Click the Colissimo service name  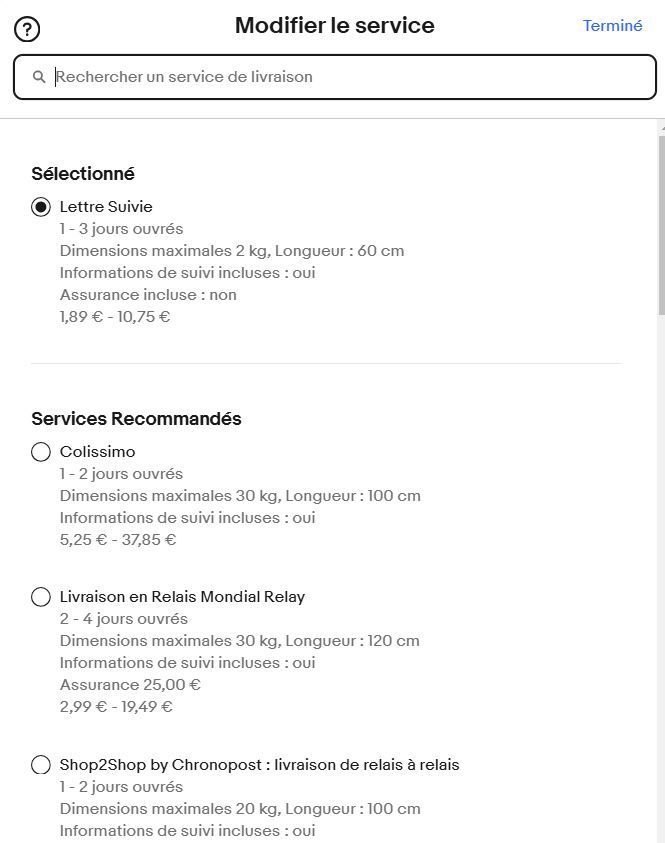[97, 452]
